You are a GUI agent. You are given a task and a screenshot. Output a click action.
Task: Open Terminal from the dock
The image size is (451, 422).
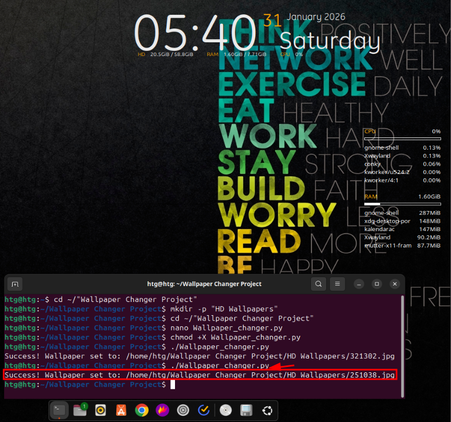click(x=59, y=410)
